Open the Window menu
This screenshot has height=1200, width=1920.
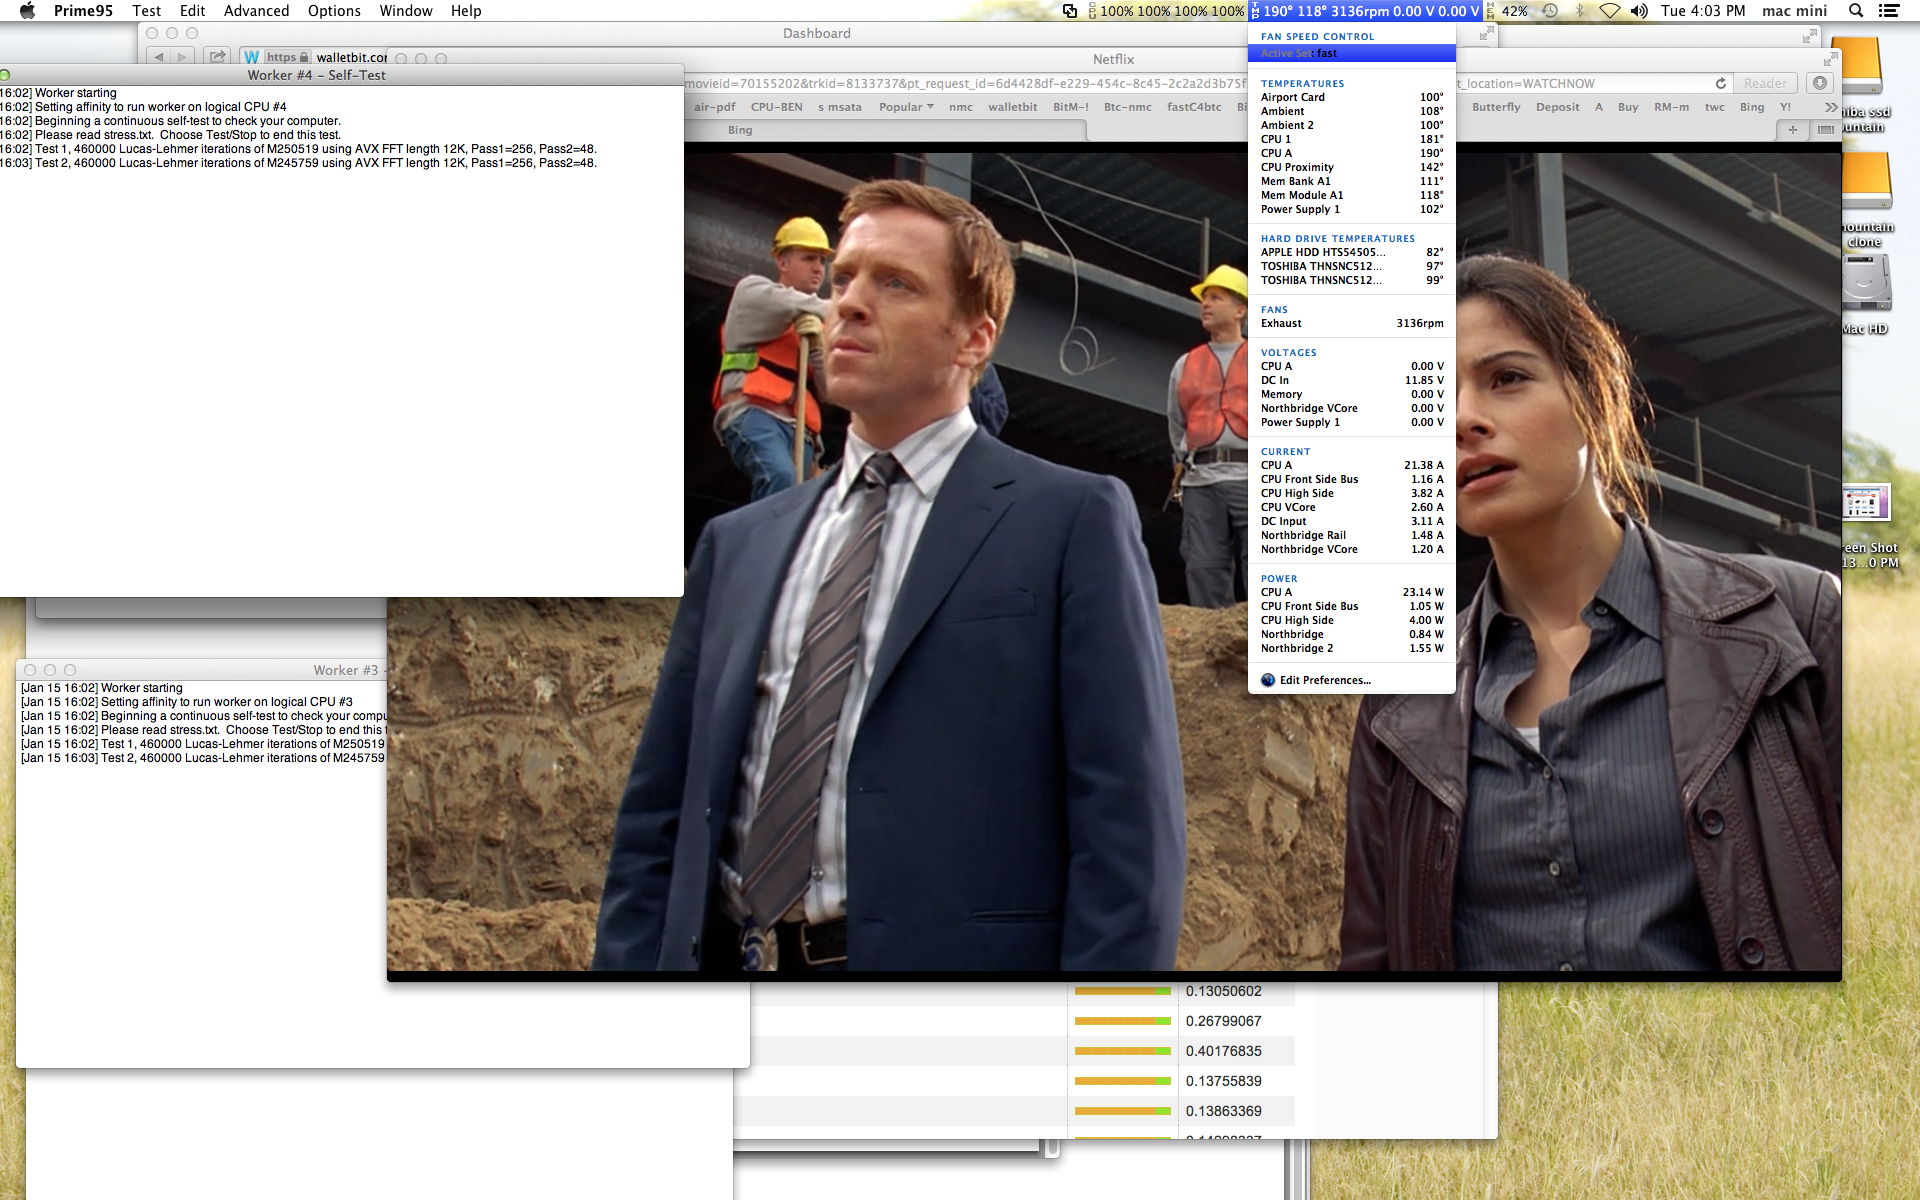pos(405,11)
